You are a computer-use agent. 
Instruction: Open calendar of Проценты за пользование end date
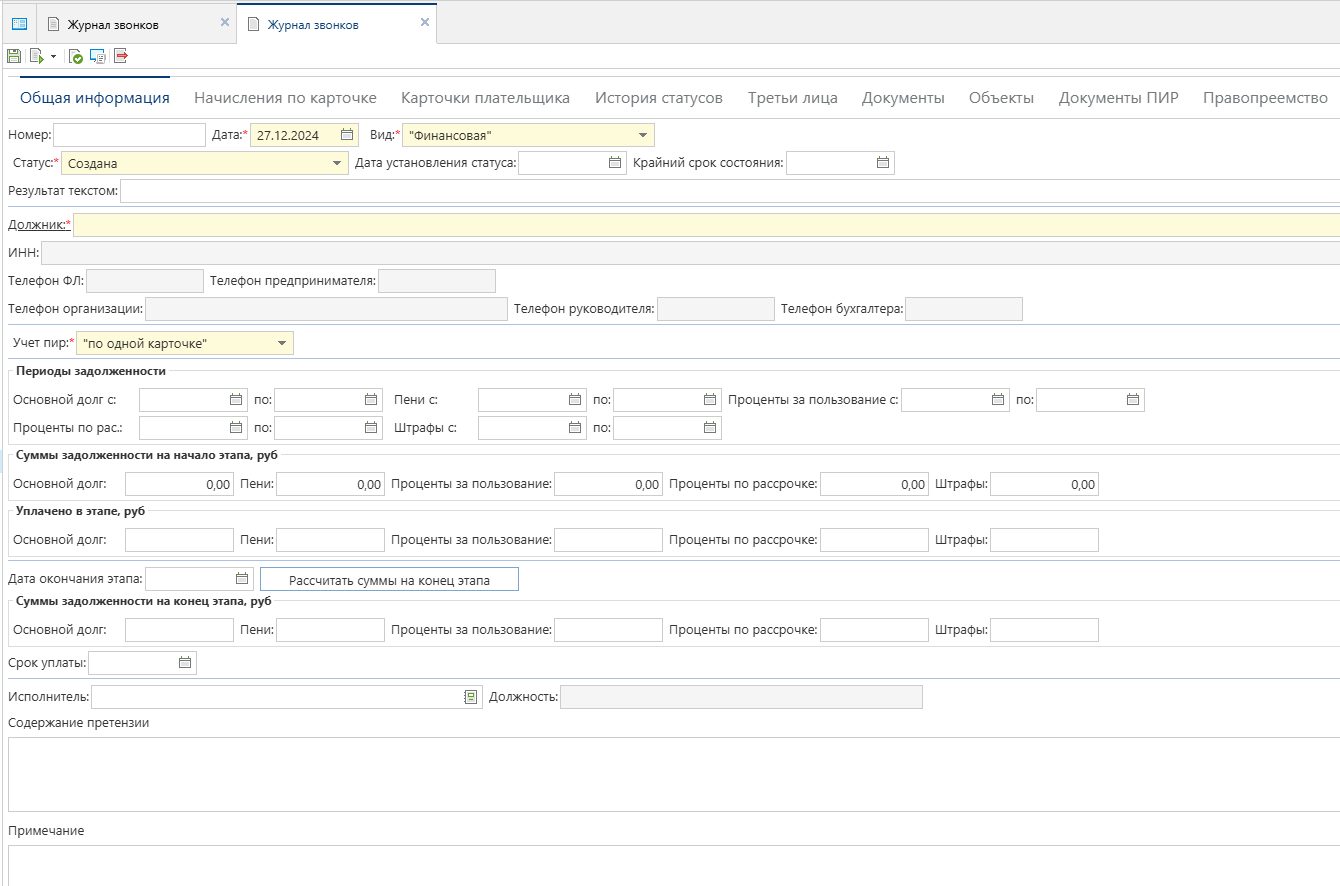point(1133,400)
